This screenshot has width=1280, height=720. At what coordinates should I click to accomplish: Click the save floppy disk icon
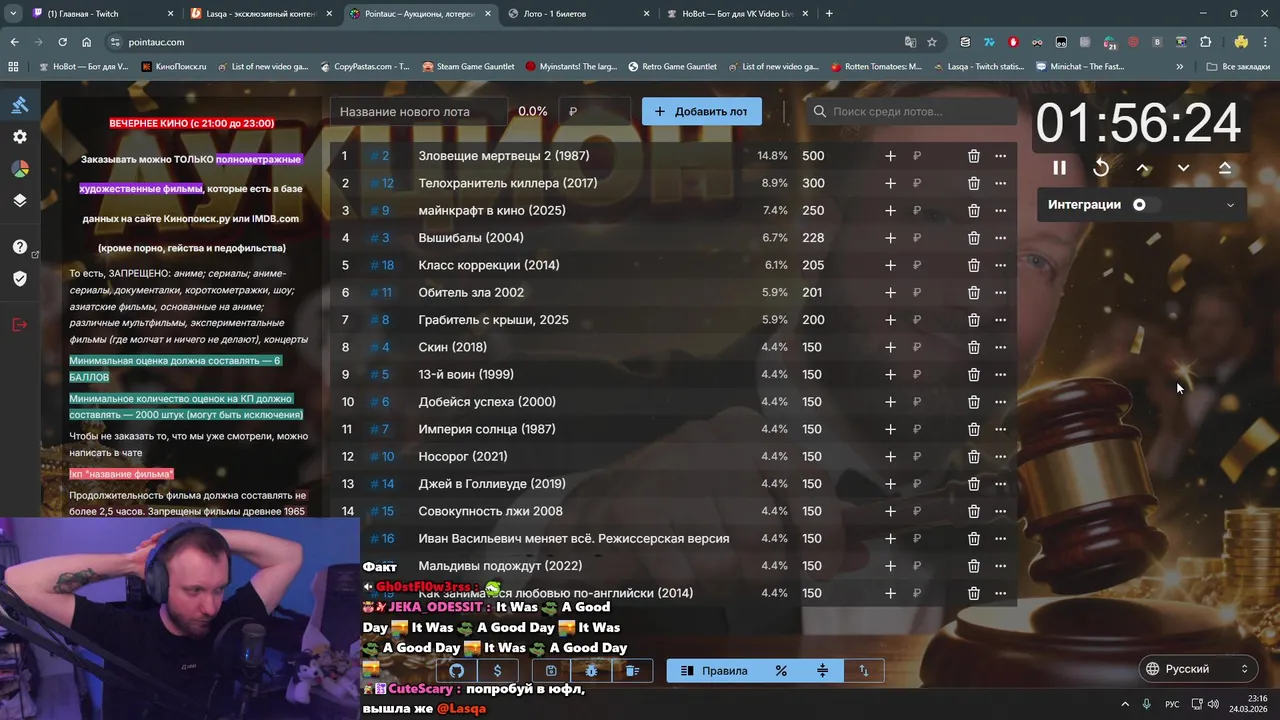click(551, 671)
